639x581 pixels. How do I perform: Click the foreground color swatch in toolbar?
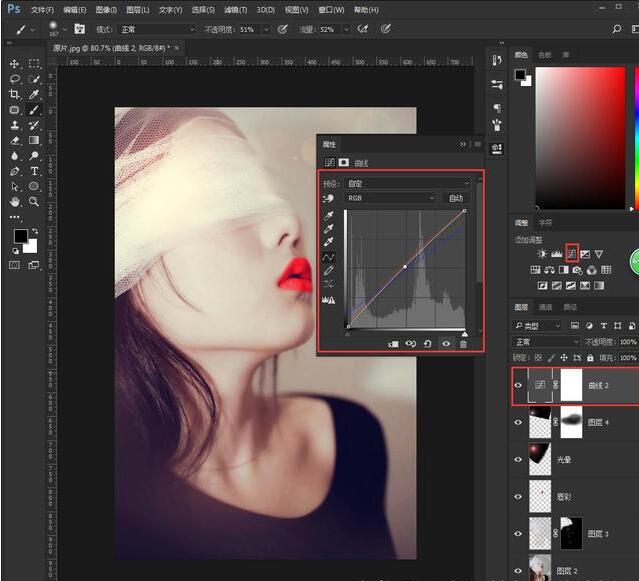point(20,237)
